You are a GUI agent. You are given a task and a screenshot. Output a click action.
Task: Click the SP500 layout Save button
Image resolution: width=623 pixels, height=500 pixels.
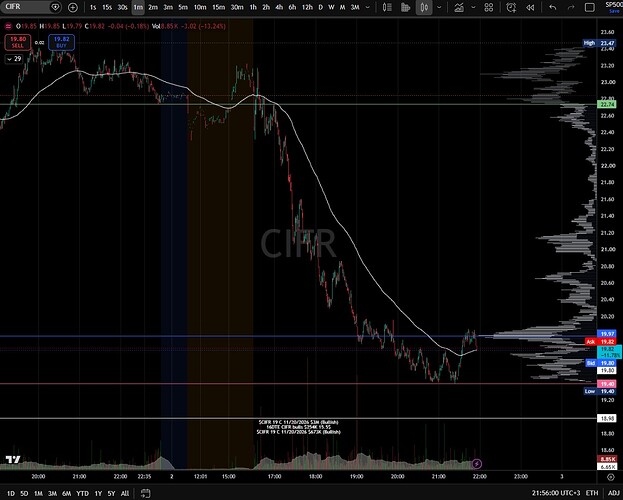point(614,11)
